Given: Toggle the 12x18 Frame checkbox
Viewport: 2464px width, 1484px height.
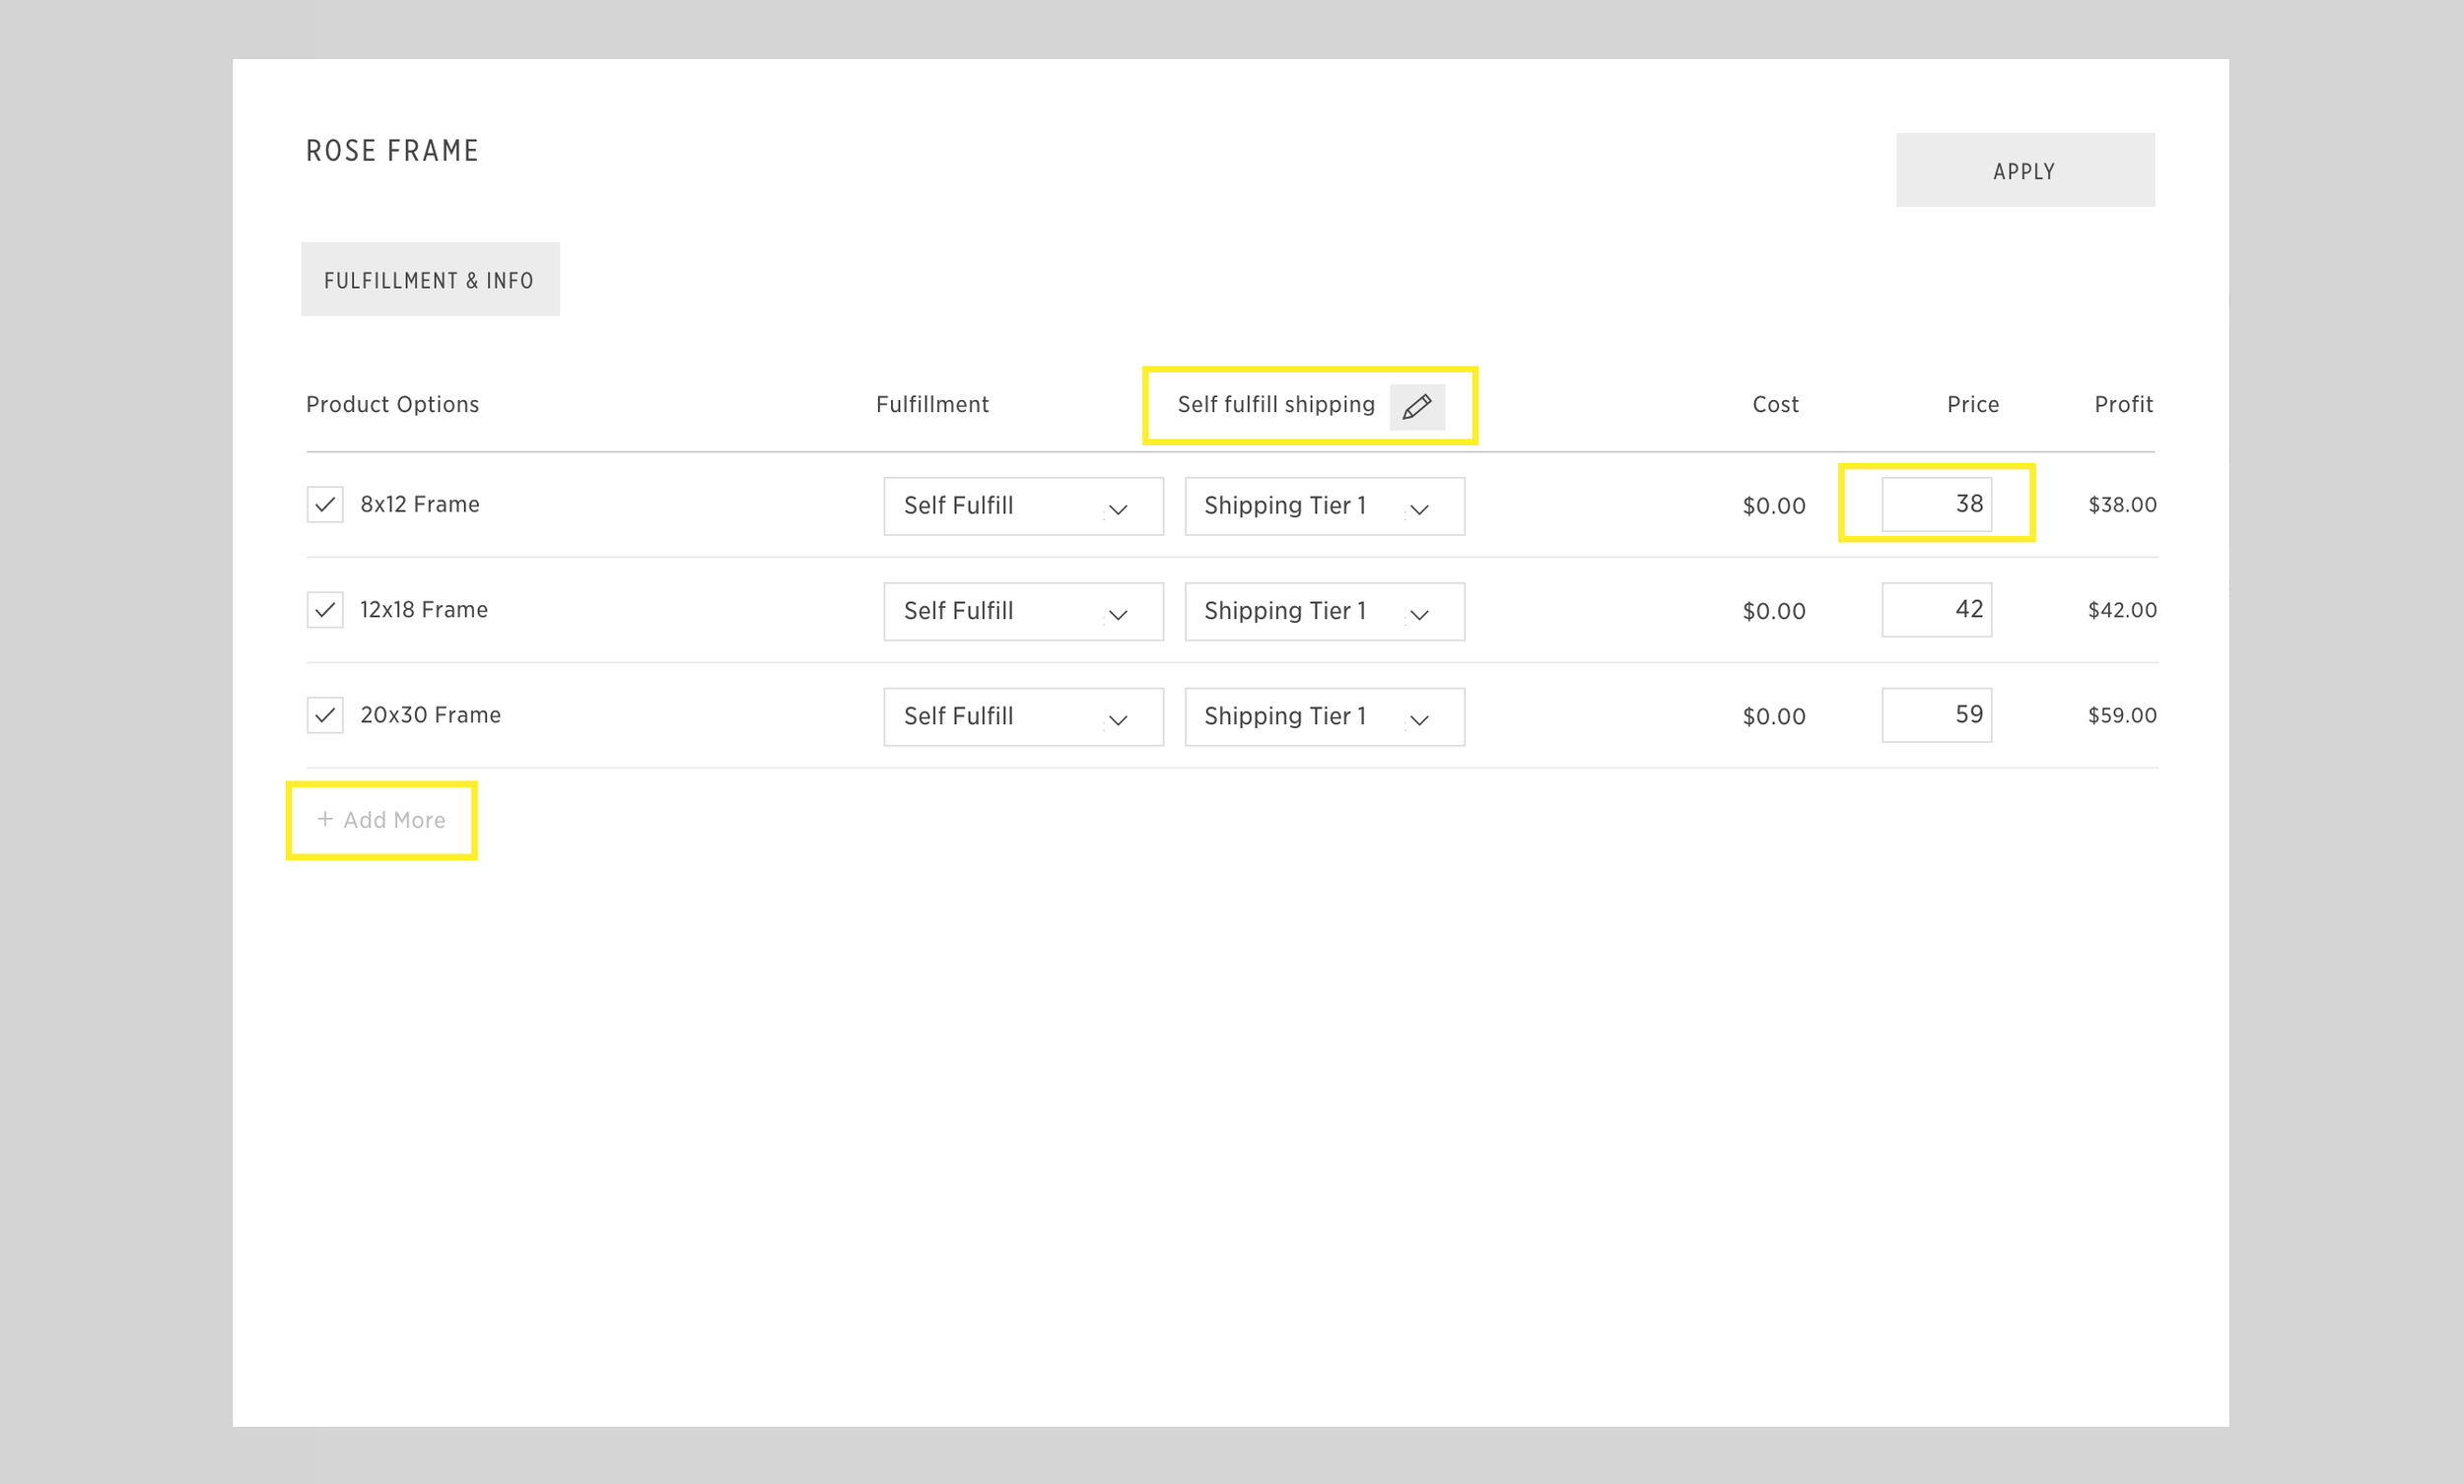Looking at the screenshot, I should pos(325,610).
